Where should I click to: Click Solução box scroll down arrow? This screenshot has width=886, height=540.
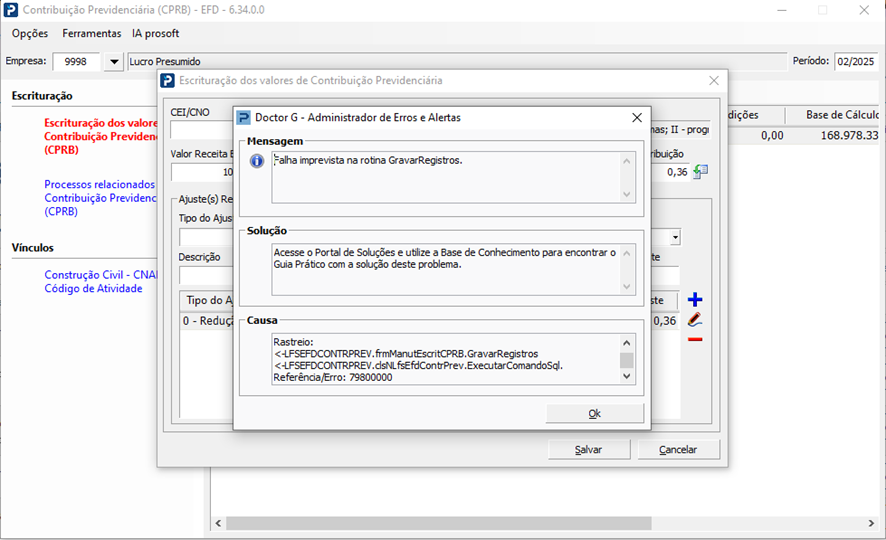pos(627,286)
